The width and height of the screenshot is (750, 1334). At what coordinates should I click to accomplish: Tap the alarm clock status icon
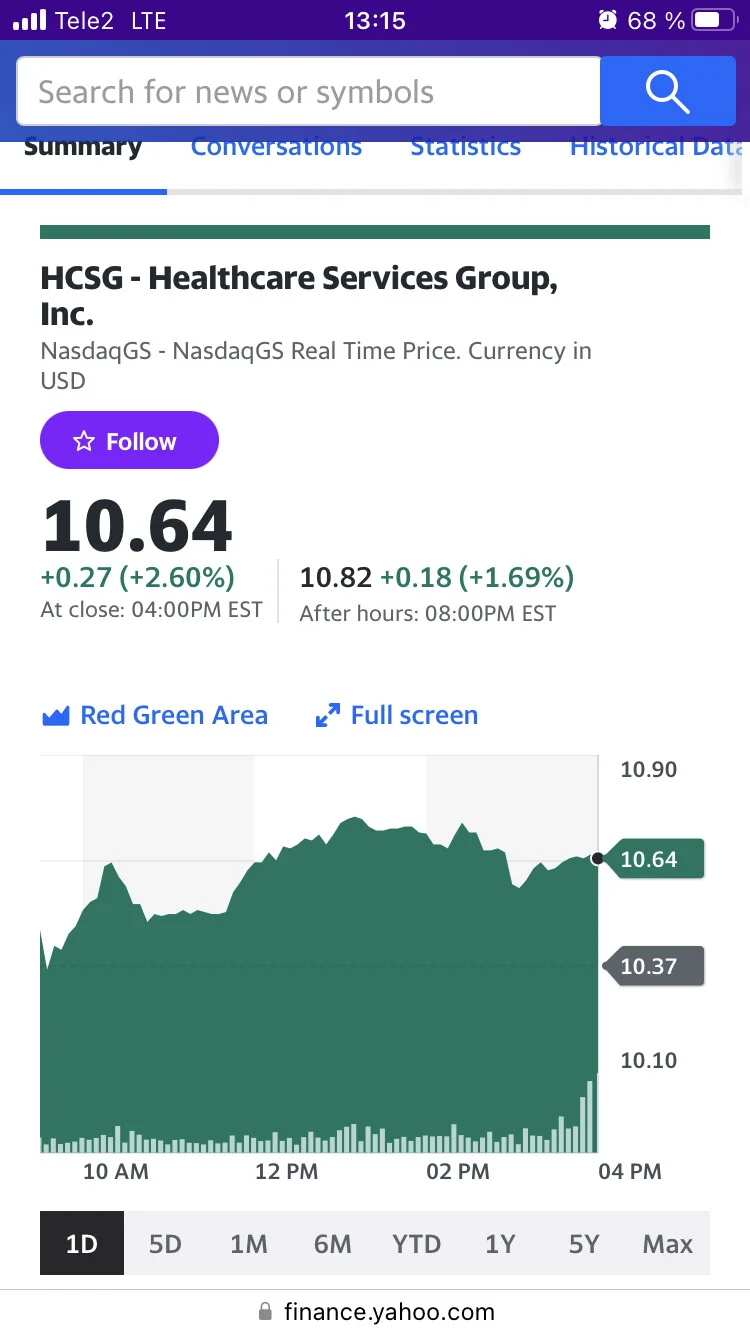tap(607, 20)
